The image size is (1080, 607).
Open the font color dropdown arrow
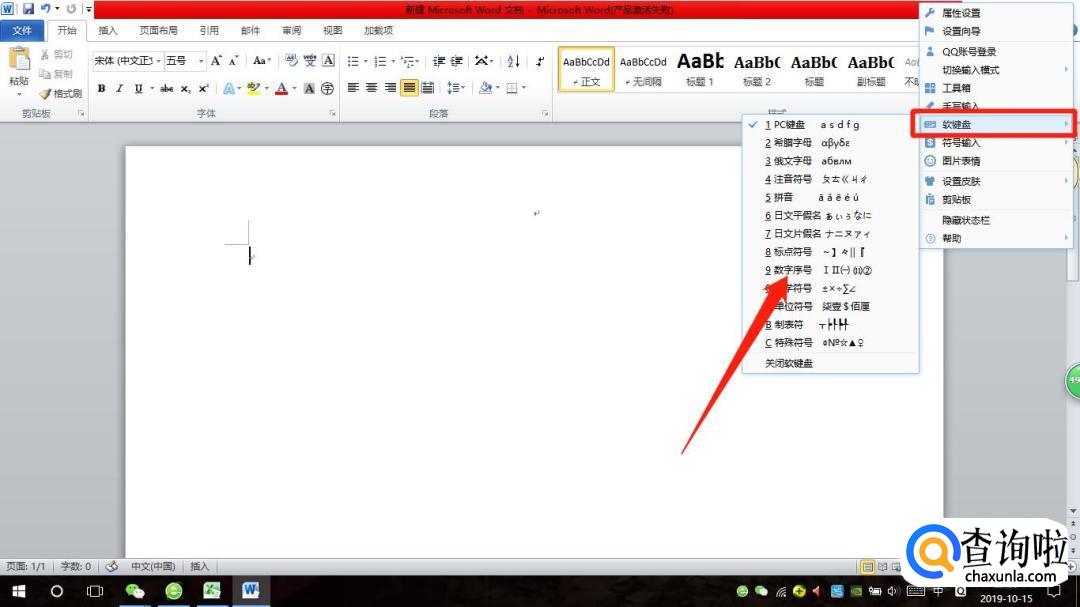pos(294,88)
